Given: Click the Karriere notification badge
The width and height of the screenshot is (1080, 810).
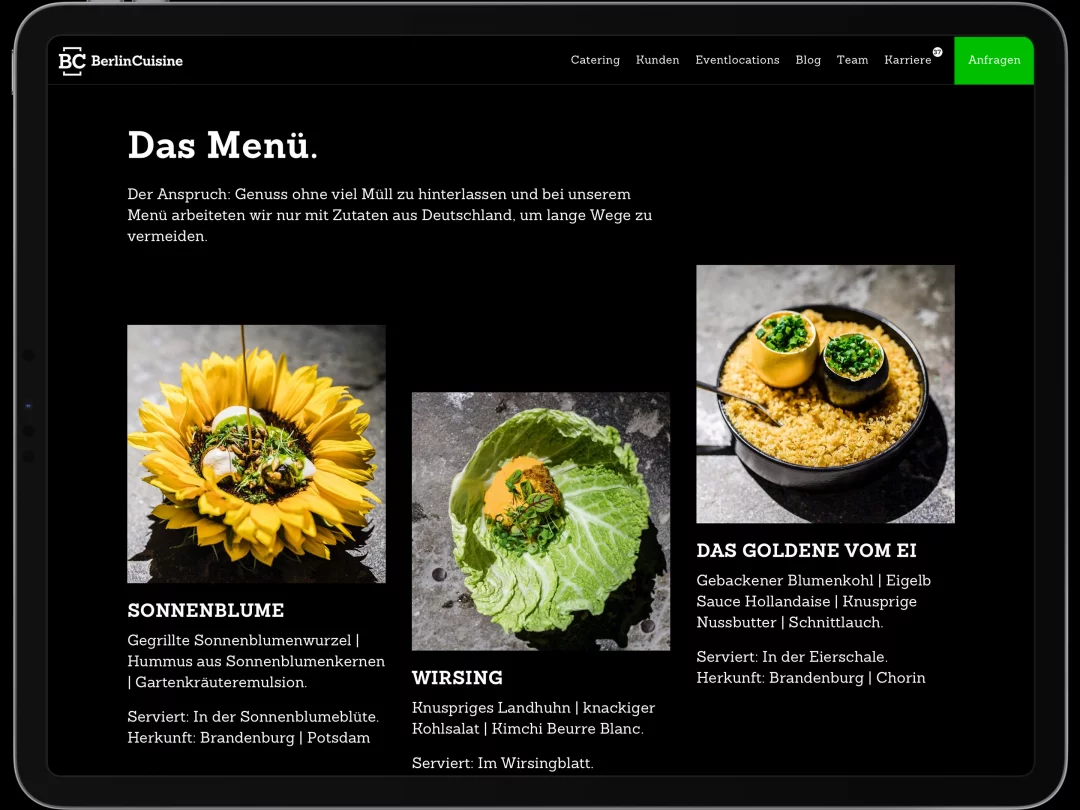Looking at the screenshot, I should point(937,52).
